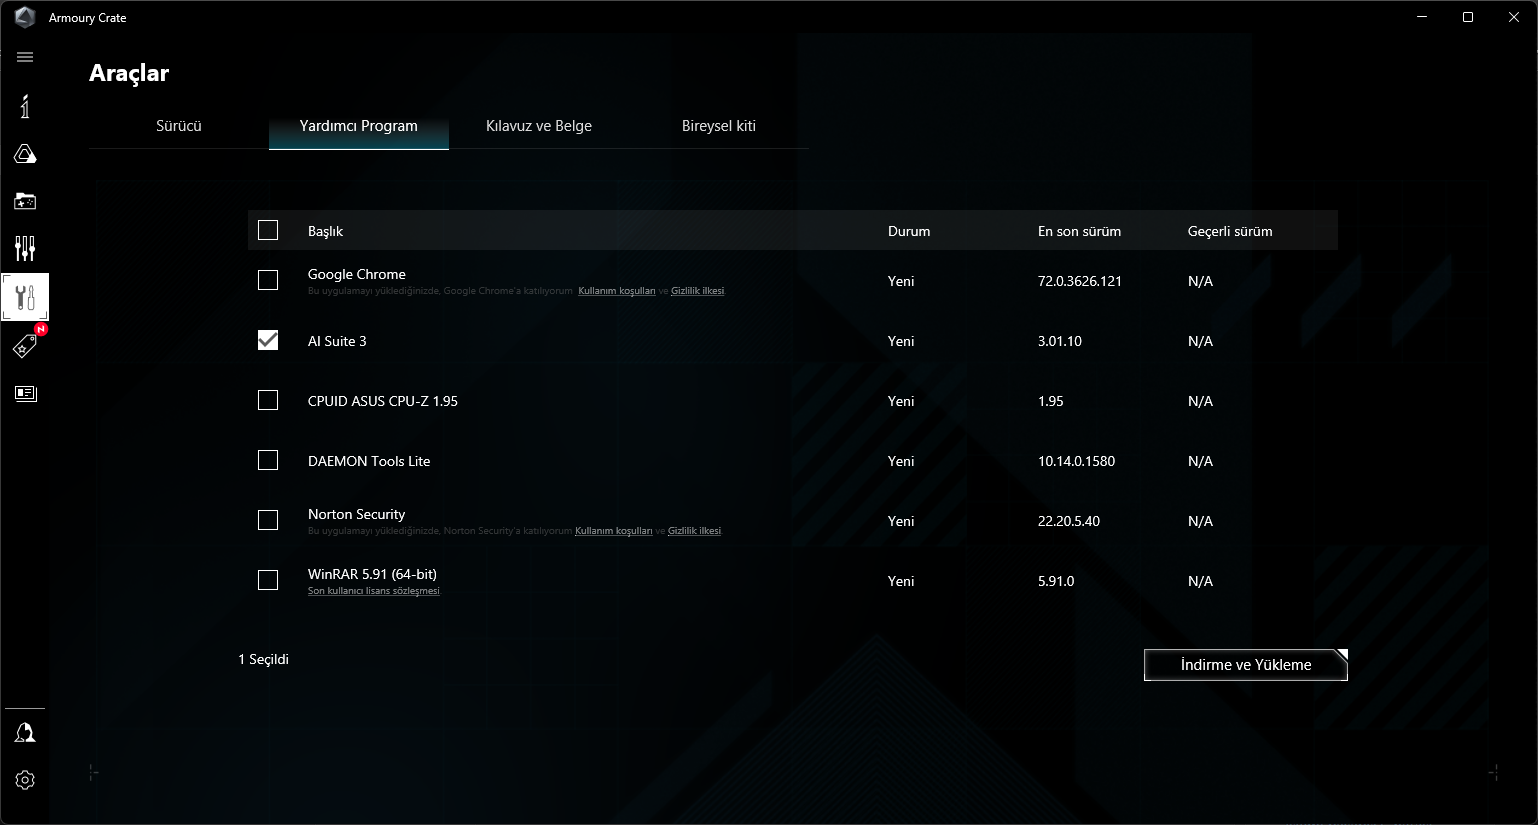Viewport: 1538px width, 825px height.
Task: Click the Google Chrome title text
Action: (x=357, y=274)
